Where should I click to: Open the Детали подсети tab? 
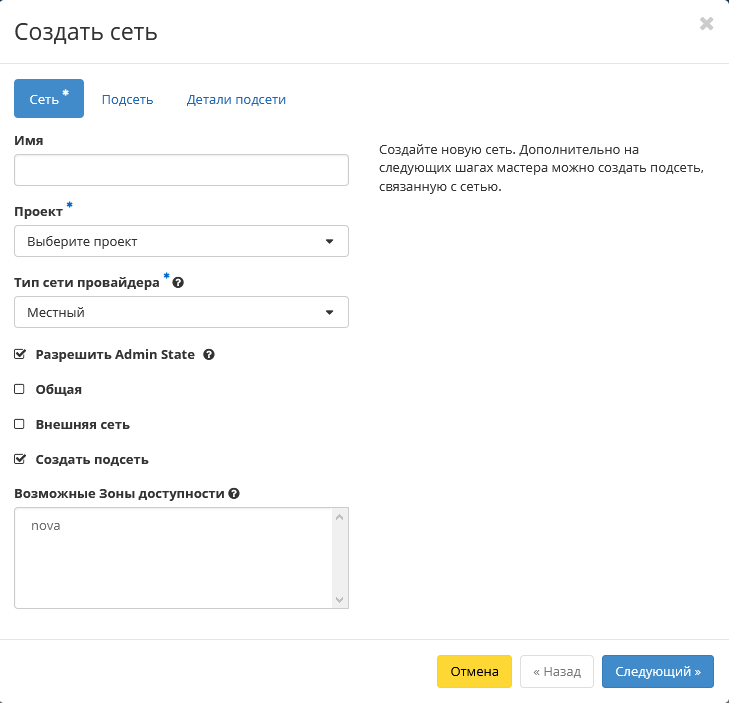[x=236, y=99]
